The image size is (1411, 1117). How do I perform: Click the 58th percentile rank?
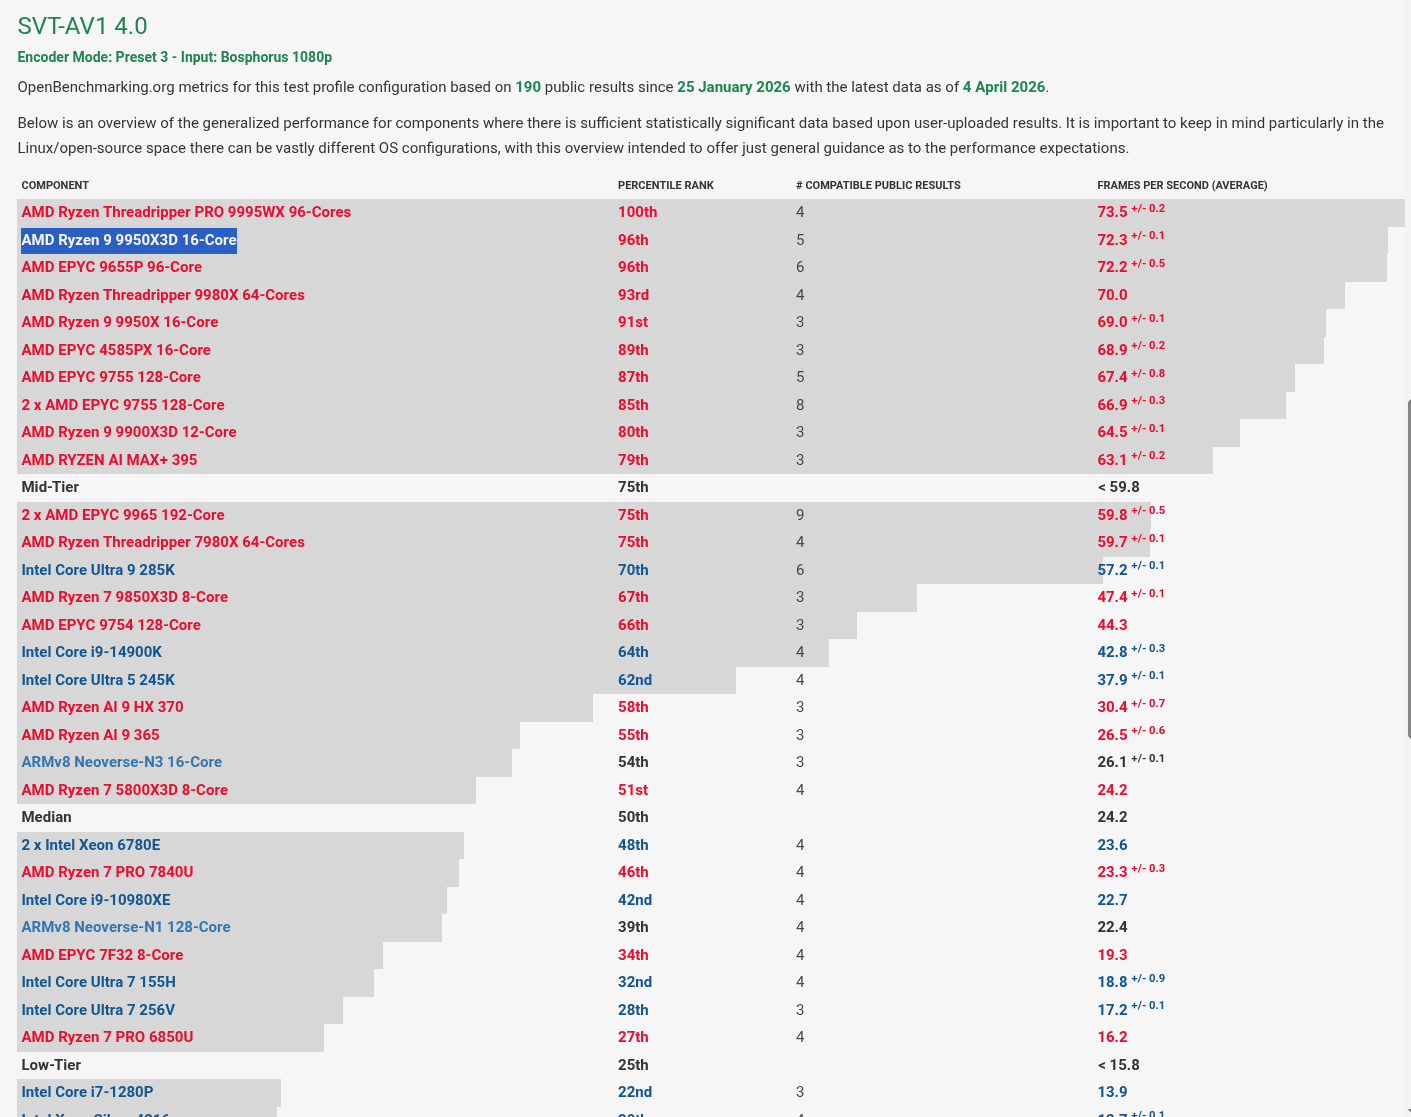coord(633,707)
